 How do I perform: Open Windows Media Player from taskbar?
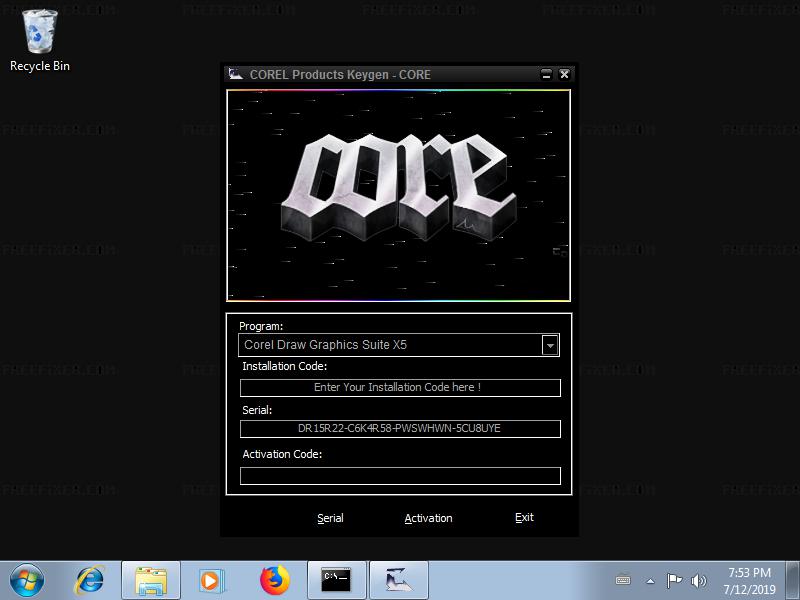[x=211, y=581]
